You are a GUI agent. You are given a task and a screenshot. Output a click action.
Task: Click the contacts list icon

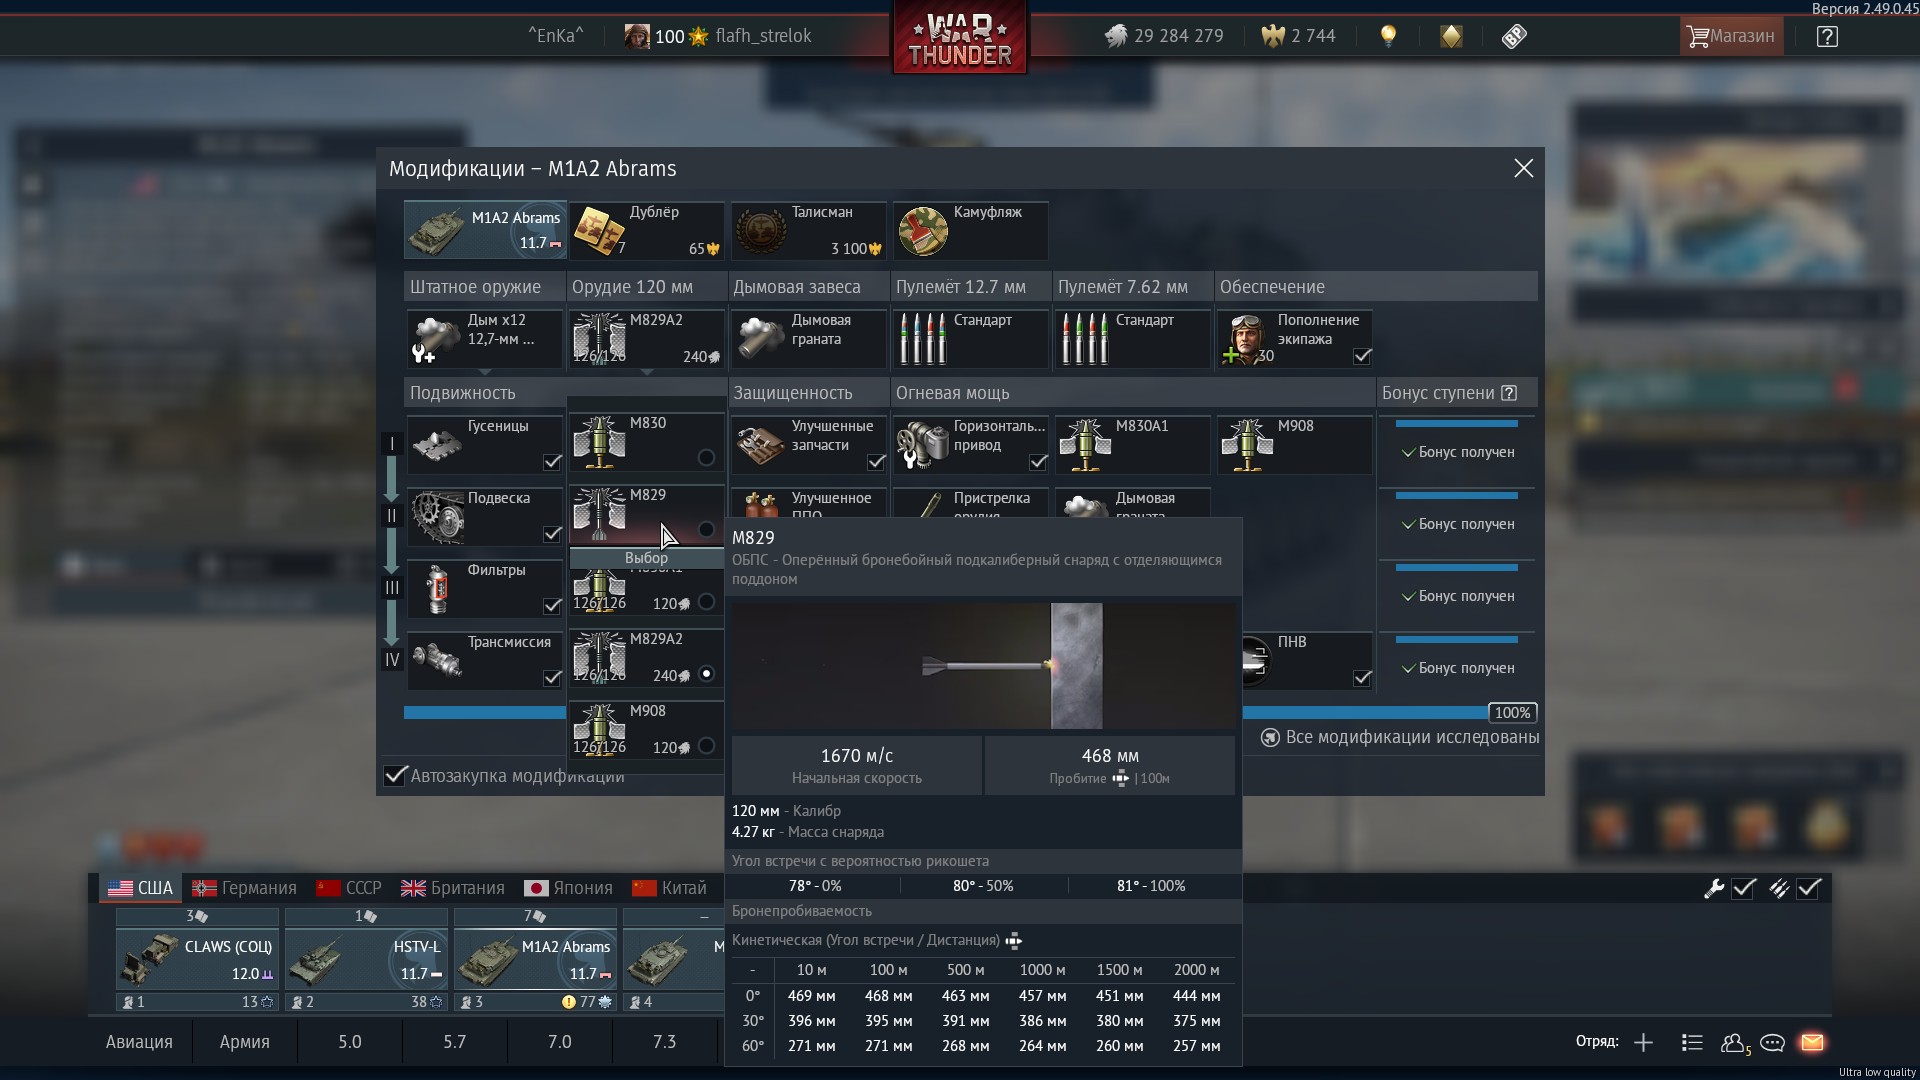1692,1043
